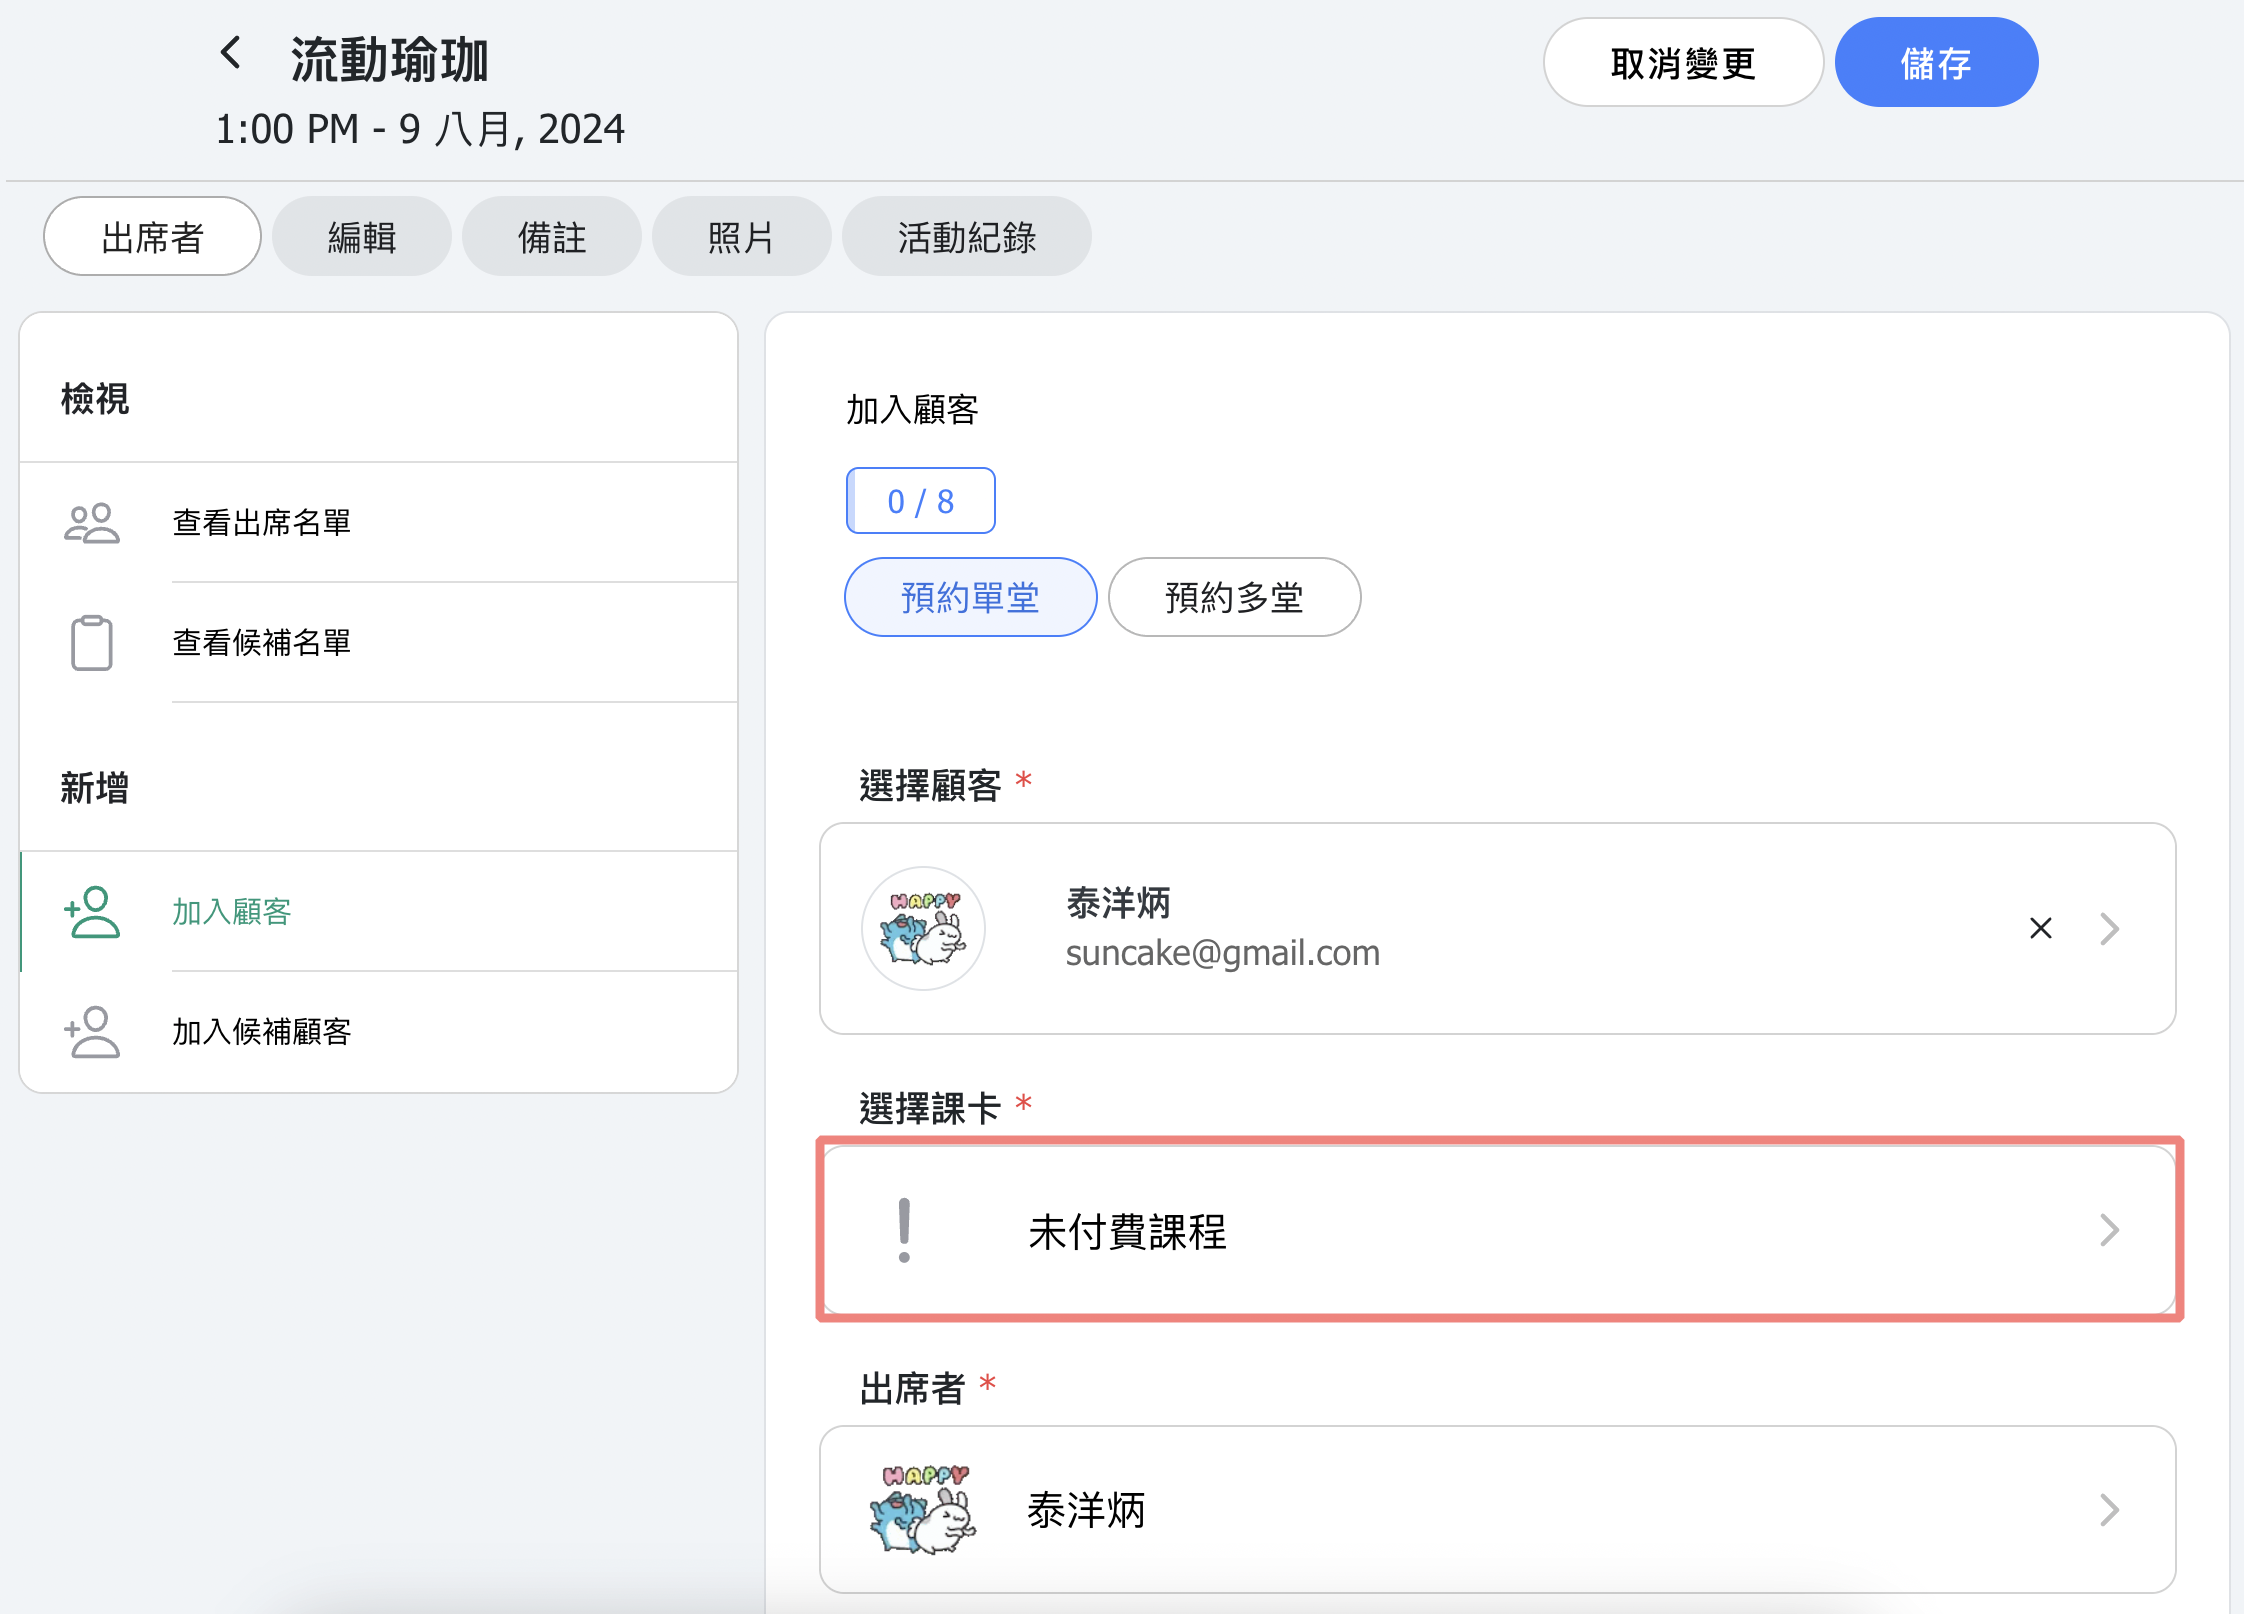Select the 預約單堂 booking option
This screenshot has height=1614, width=2248.
tap(970, 598)
